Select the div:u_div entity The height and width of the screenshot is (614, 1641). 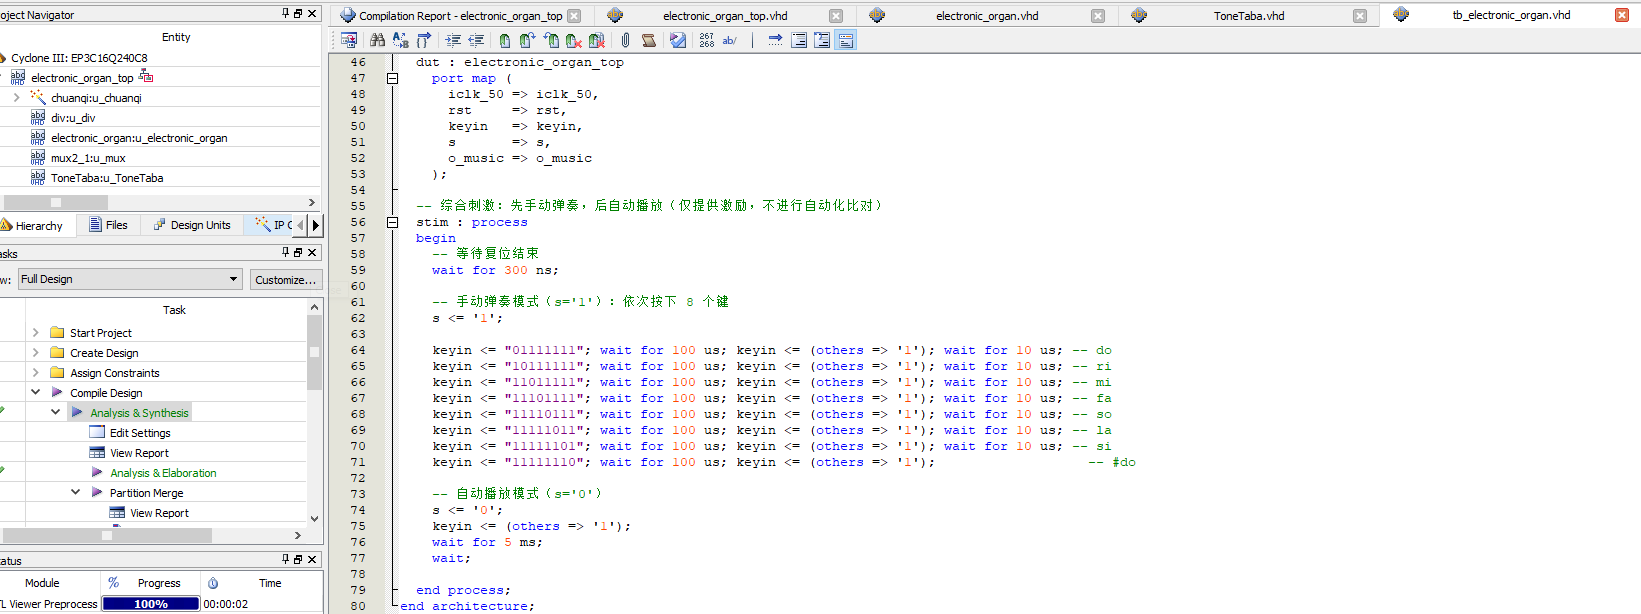(x=72, y=118)
